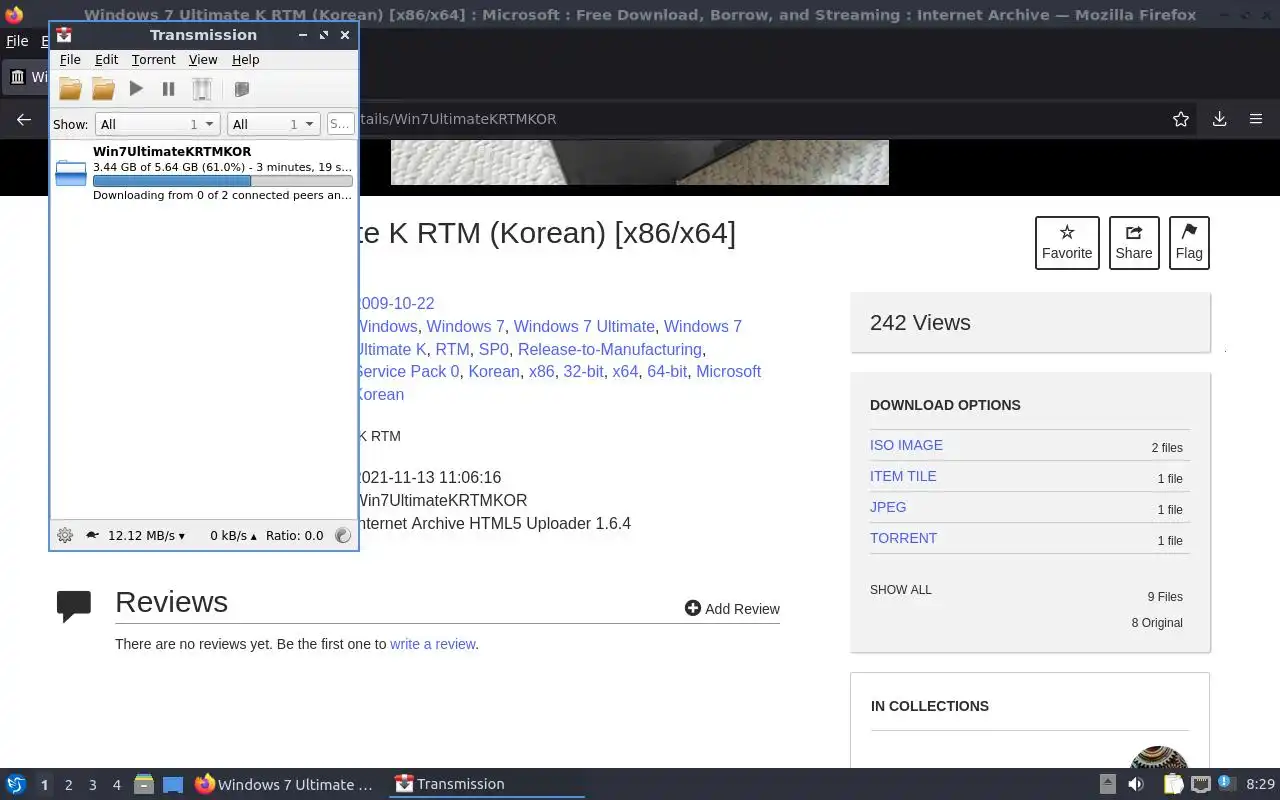Click the removable media eject tray icon
Viewport: 1280px width, 800px height.
1107,784
